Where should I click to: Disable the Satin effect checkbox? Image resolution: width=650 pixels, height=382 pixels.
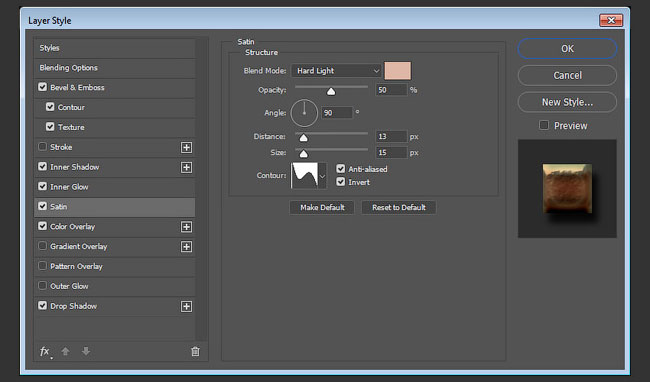click(42, 206)
